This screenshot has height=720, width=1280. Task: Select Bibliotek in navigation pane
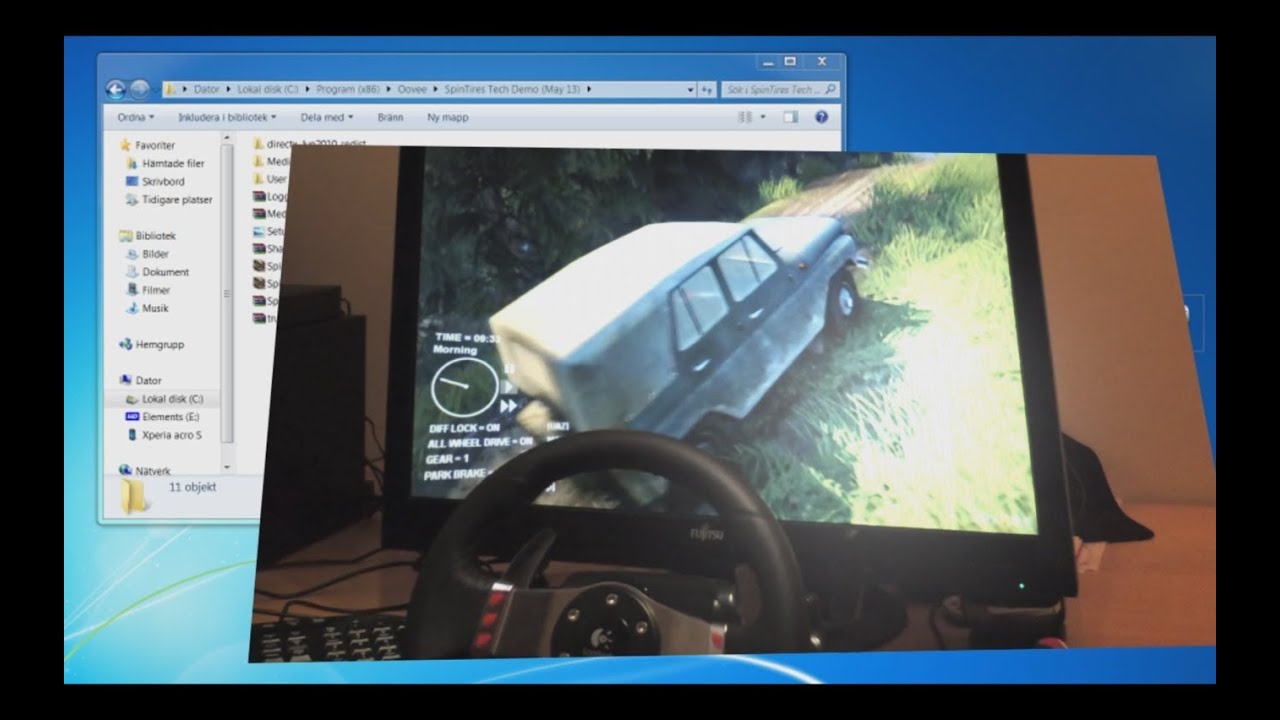pyautogui.click(x=155, y=236)
